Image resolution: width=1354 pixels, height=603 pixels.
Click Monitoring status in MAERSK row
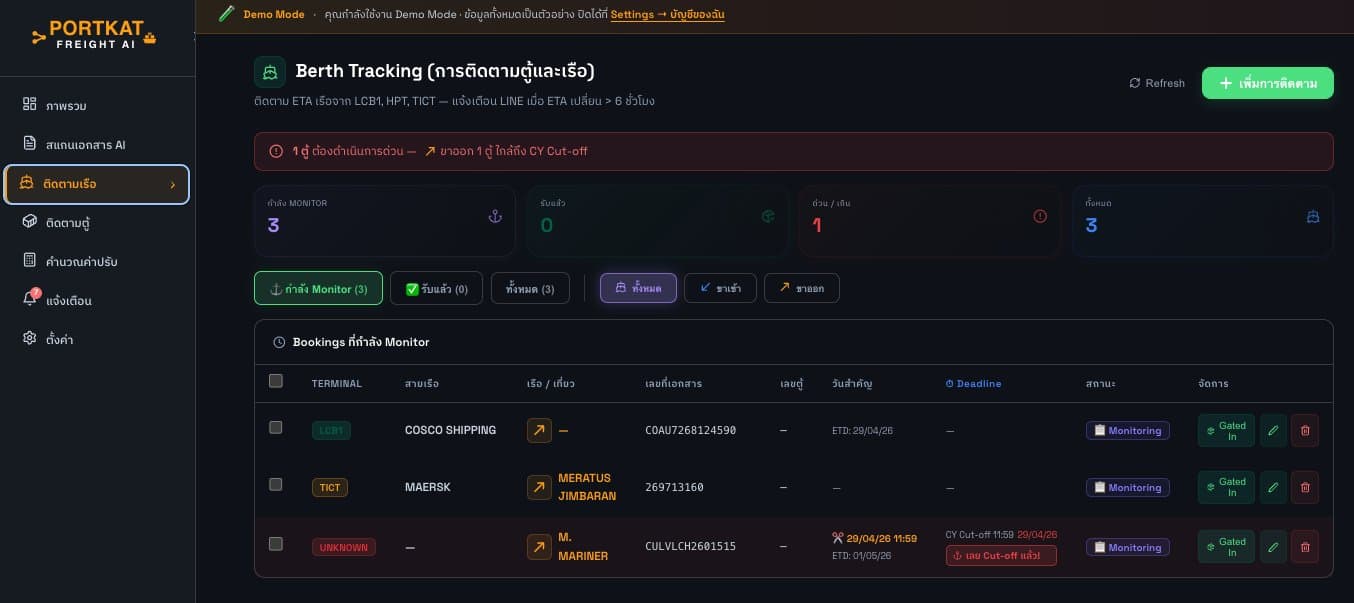(1128, 487)
